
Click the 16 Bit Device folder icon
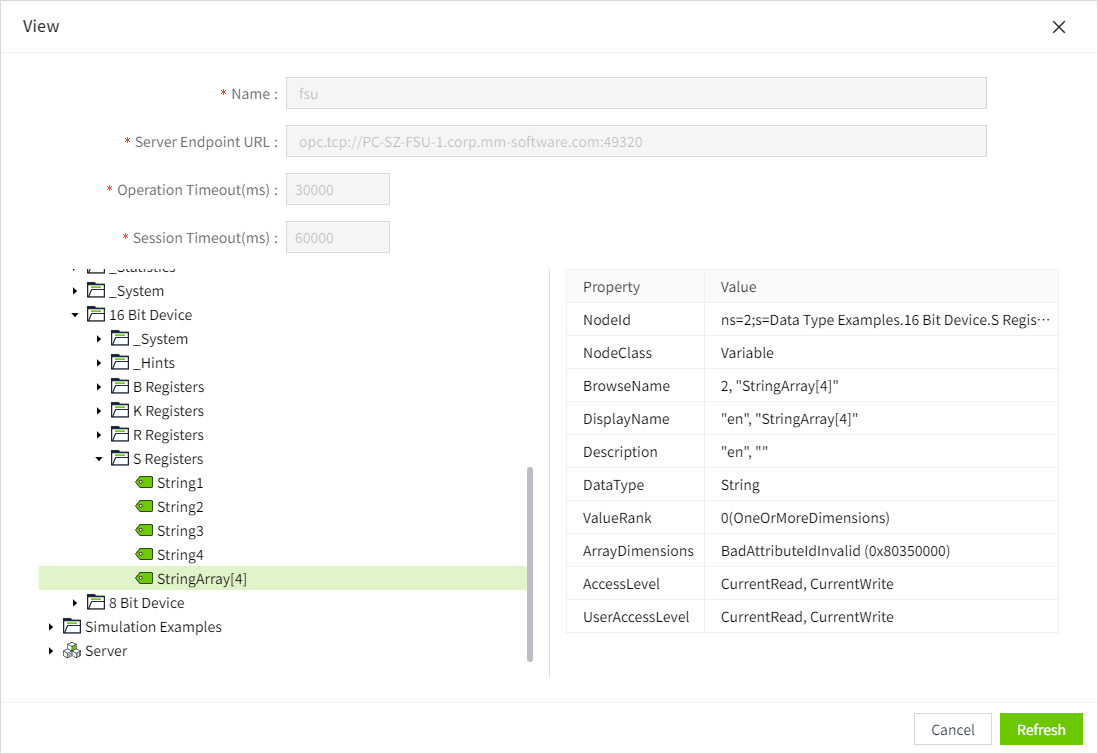click(x=96, y=315)
